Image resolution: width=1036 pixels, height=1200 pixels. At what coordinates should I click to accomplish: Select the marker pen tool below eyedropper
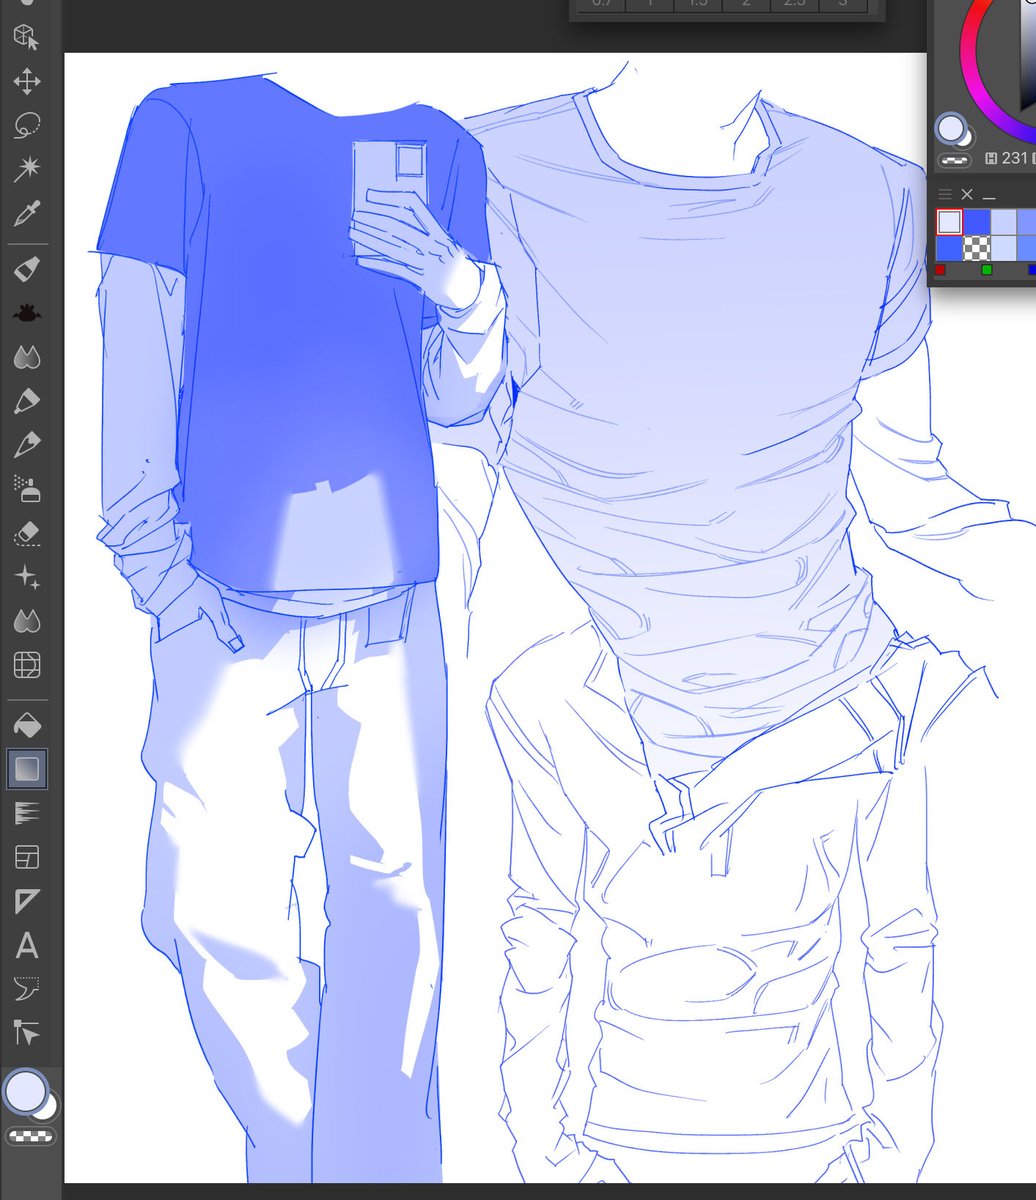(26, 269)
